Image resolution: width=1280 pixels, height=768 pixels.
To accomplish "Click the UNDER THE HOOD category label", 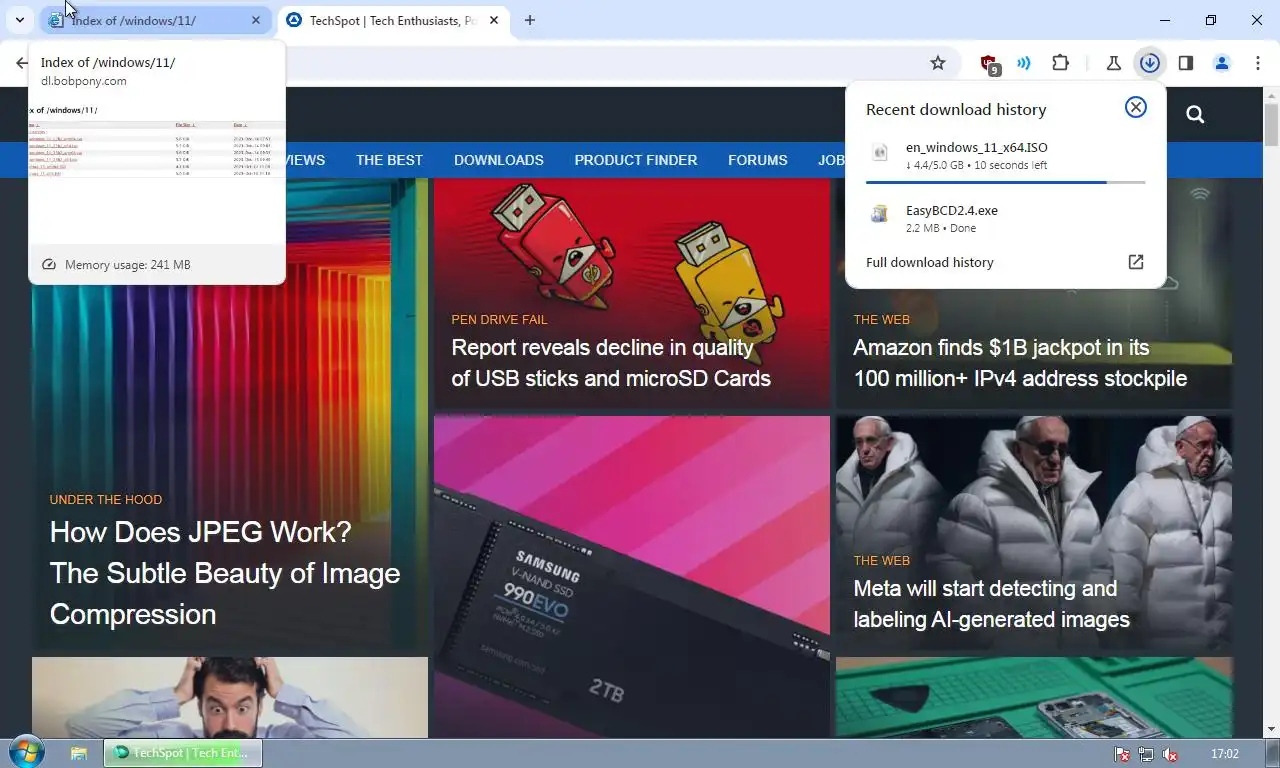I will pyautogui.click(x=106, y=500).
